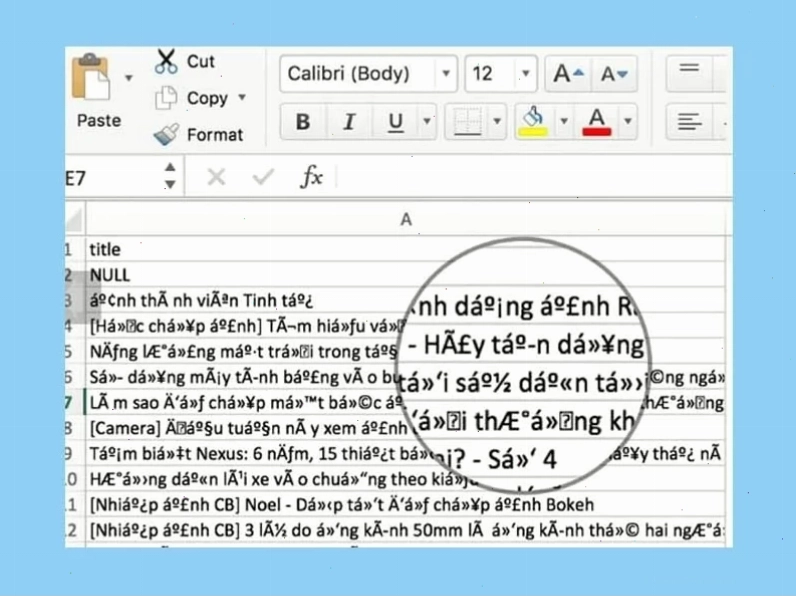Decrease font size with the smaller A
This screenshot has height=597, width=796.
tap(614, 74)
